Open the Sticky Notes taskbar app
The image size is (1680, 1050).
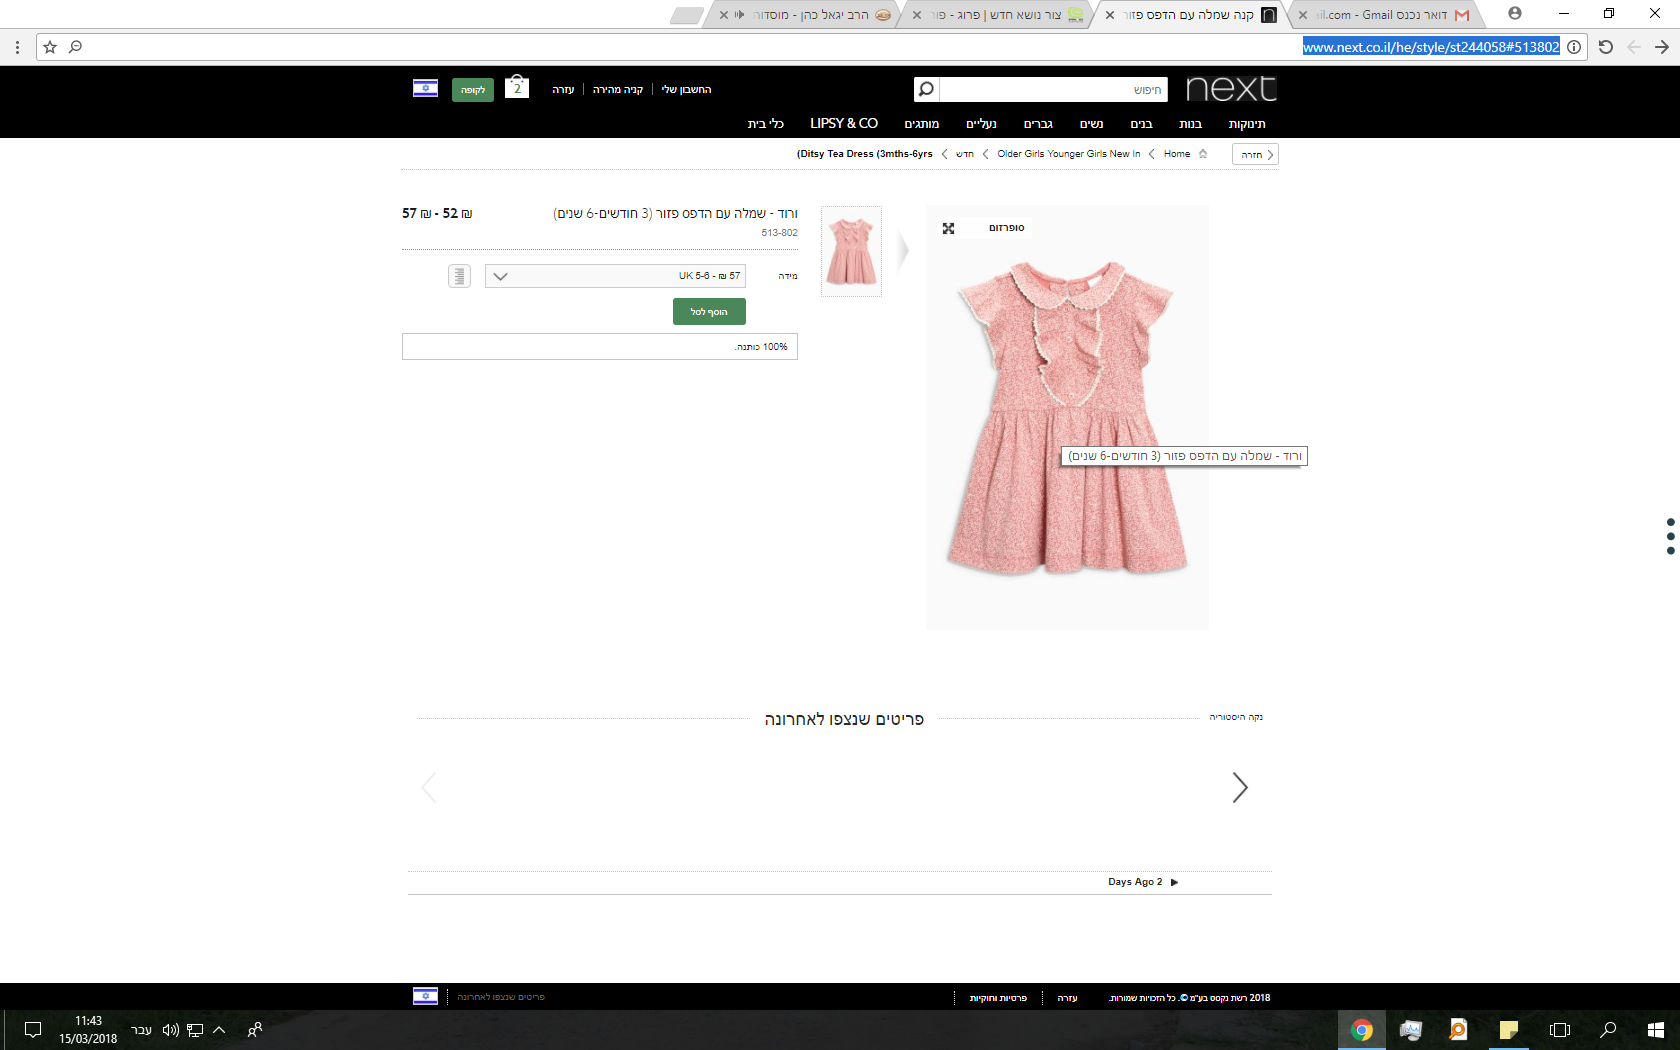1509,1030
